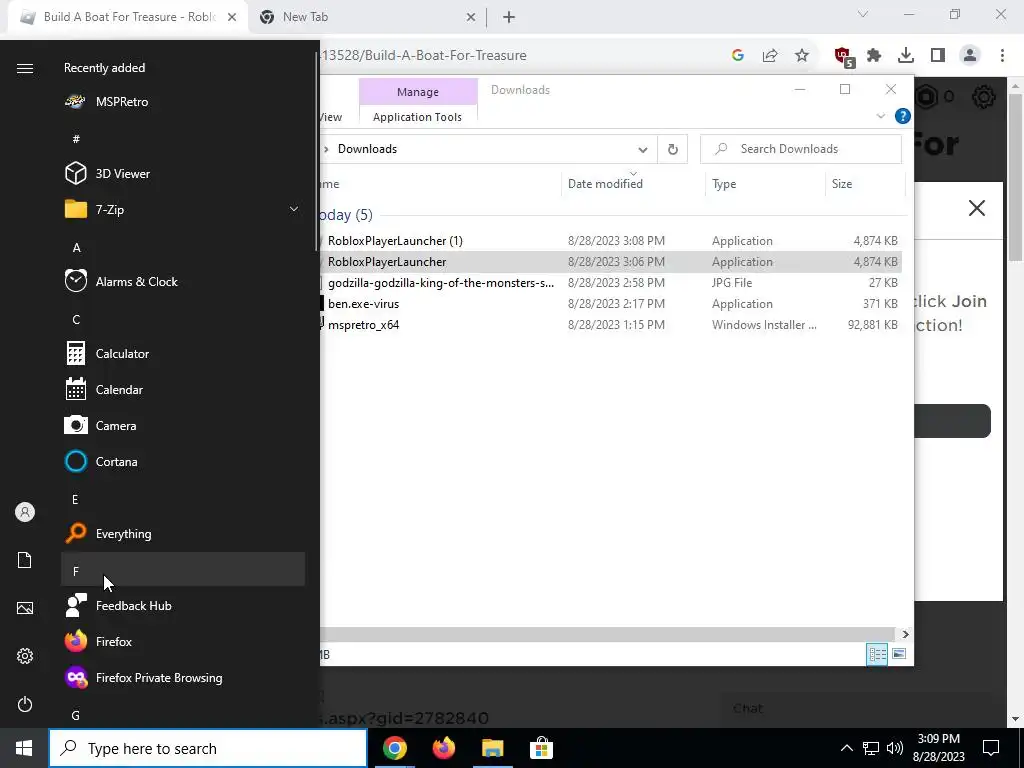Bookmark this page with star icon
The height and width of the screenshot is (768, 1024).
(802, 56)
